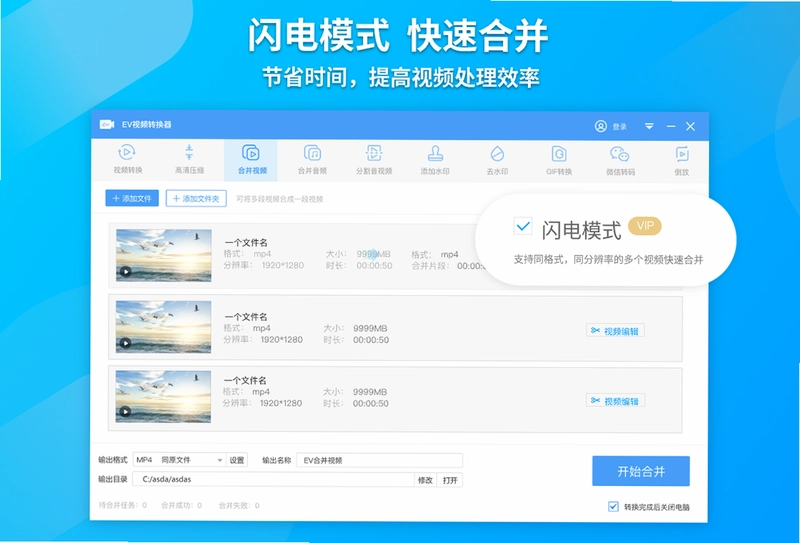Image resolution: width=800 pixels, height=543 pixels.
Task: Toggle 转换完成后关闭电脑 checkbox
Action: 613,506
